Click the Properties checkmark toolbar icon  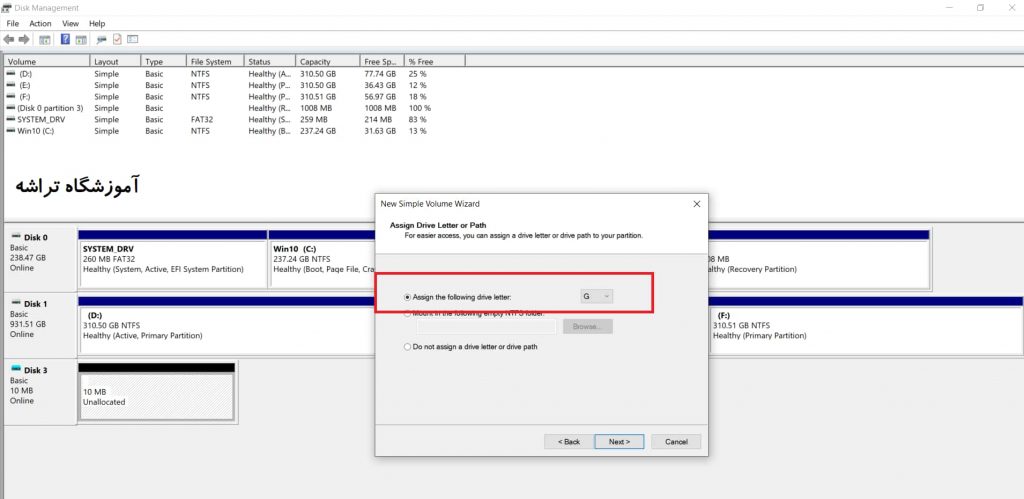coord(117,39)
